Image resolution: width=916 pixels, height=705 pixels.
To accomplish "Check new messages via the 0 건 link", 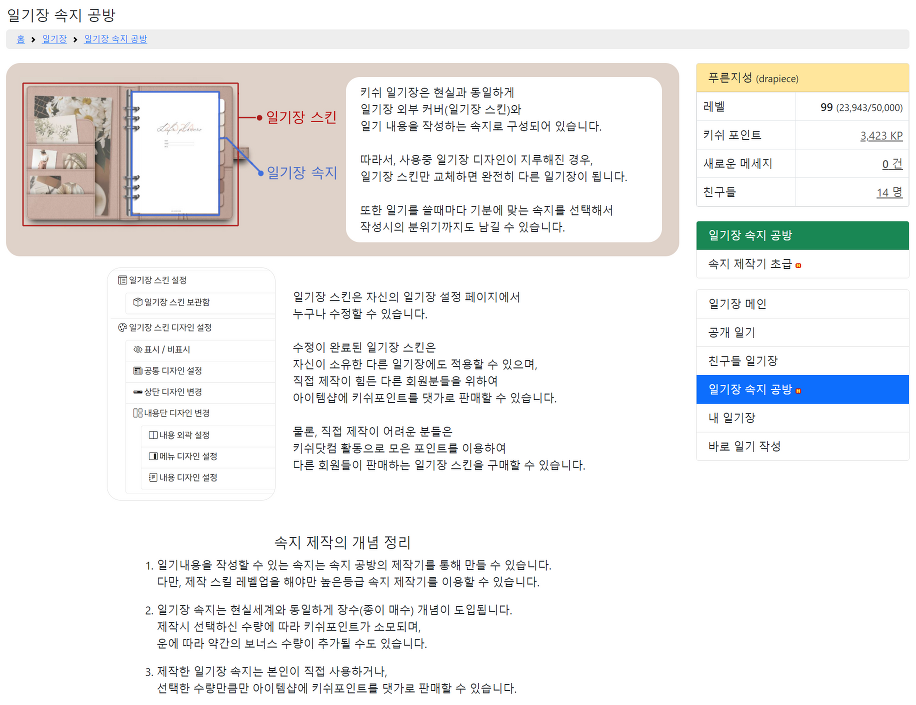I will [x=892, y=163].
